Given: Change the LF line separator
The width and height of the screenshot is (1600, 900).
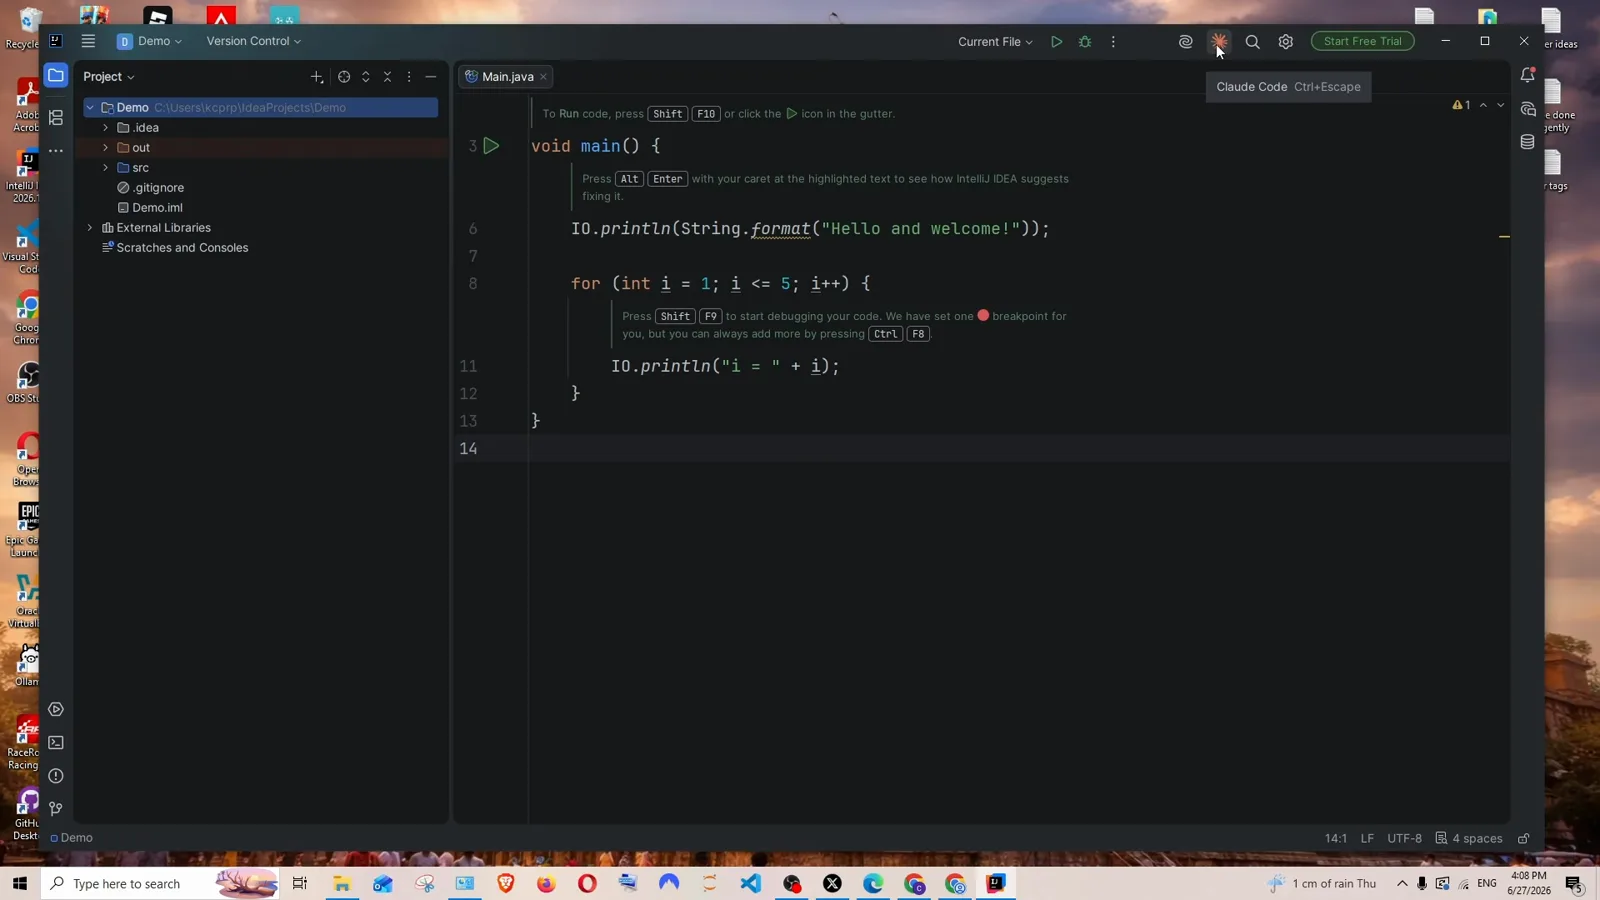Looking at the screenshot, I should [x=1367, y=838].
